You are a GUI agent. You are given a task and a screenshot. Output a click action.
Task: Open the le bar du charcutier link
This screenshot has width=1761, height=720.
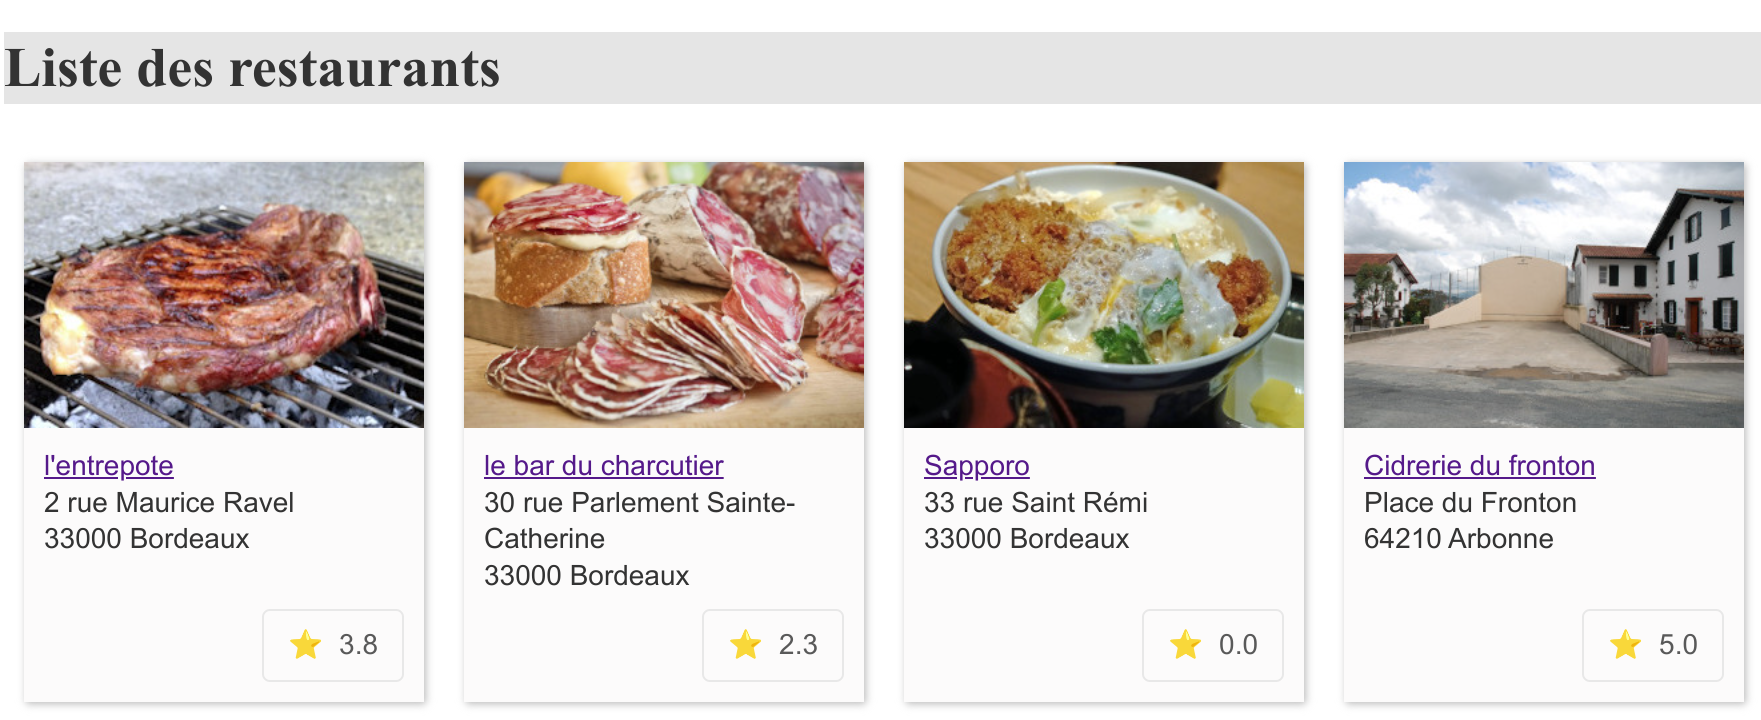(603, 466)
